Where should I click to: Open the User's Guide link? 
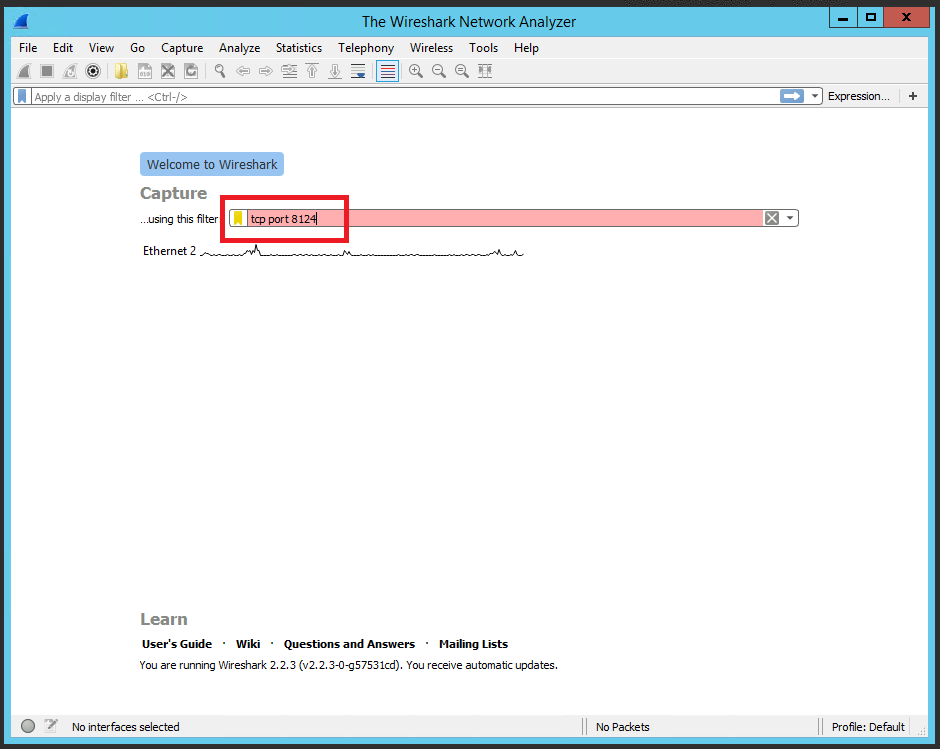(x=177, y=644)
